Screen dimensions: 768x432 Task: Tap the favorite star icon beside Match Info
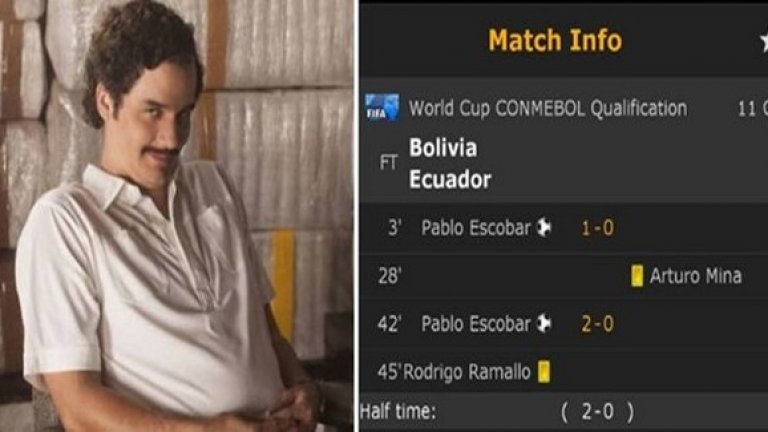[x=764, y=42]
